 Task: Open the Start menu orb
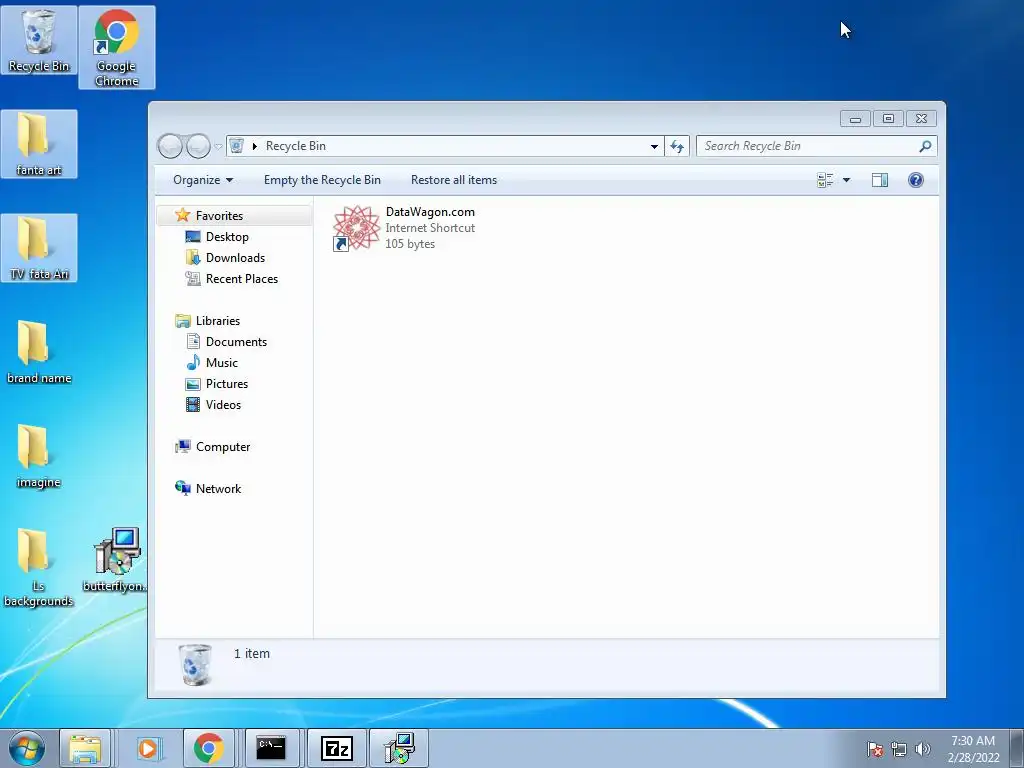27,748
